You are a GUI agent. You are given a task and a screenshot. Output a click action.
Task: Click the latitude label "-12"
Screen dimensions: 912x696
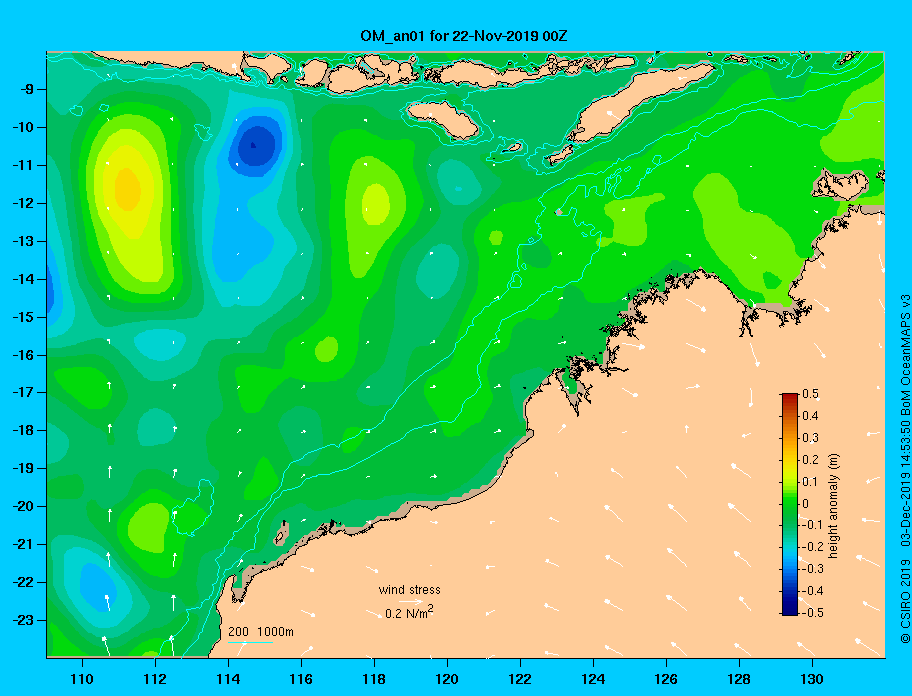click(x=24, y=204)
